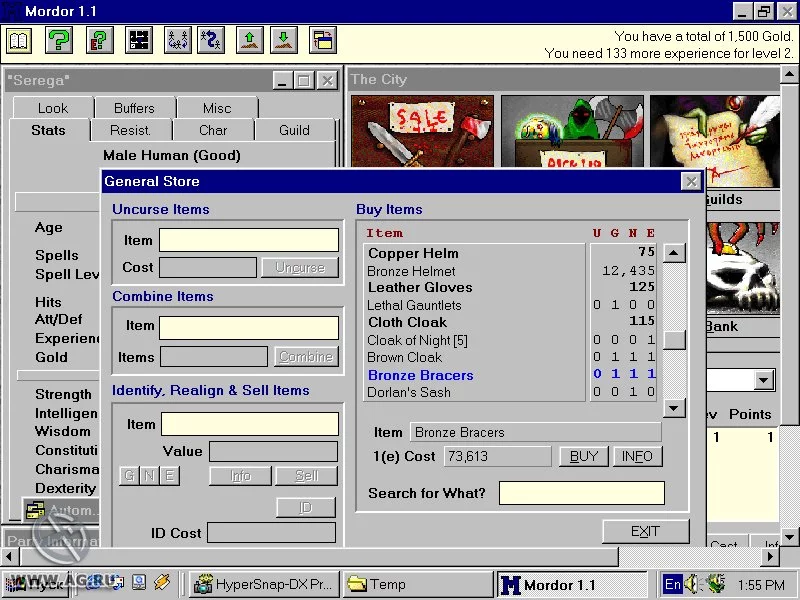Click the Combine button
800x600 pixels.
tap(306, 357)
